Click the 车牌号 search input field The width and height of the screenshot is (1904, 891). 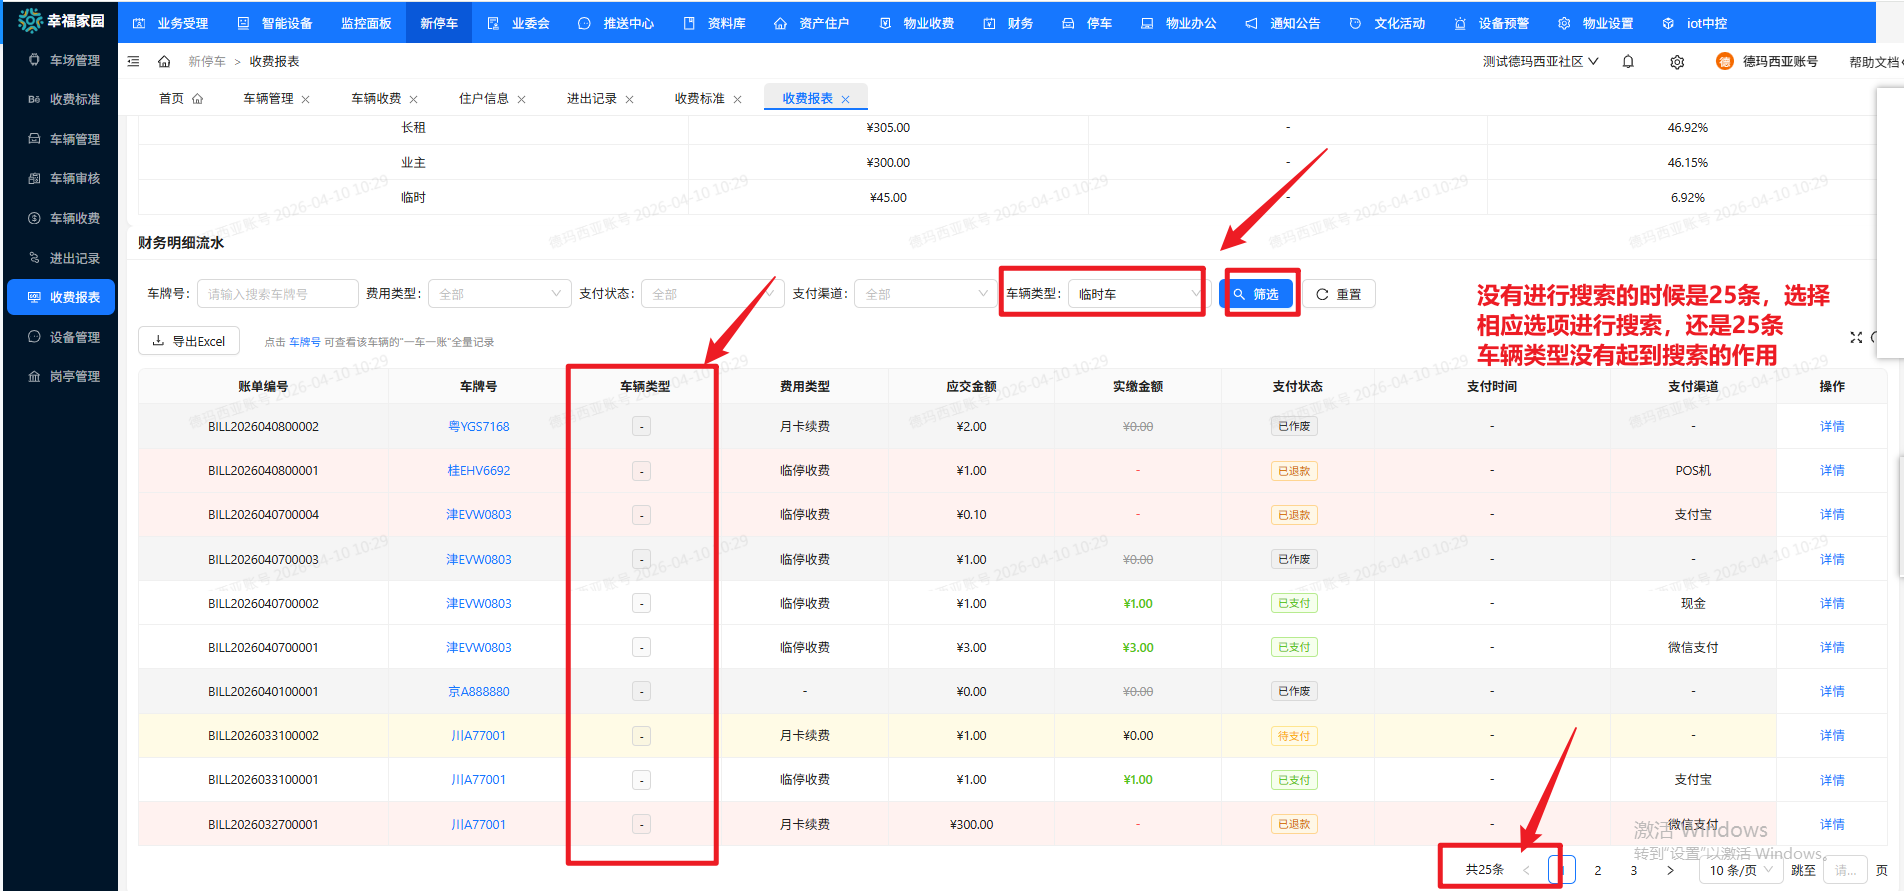[x=277, y=294]
